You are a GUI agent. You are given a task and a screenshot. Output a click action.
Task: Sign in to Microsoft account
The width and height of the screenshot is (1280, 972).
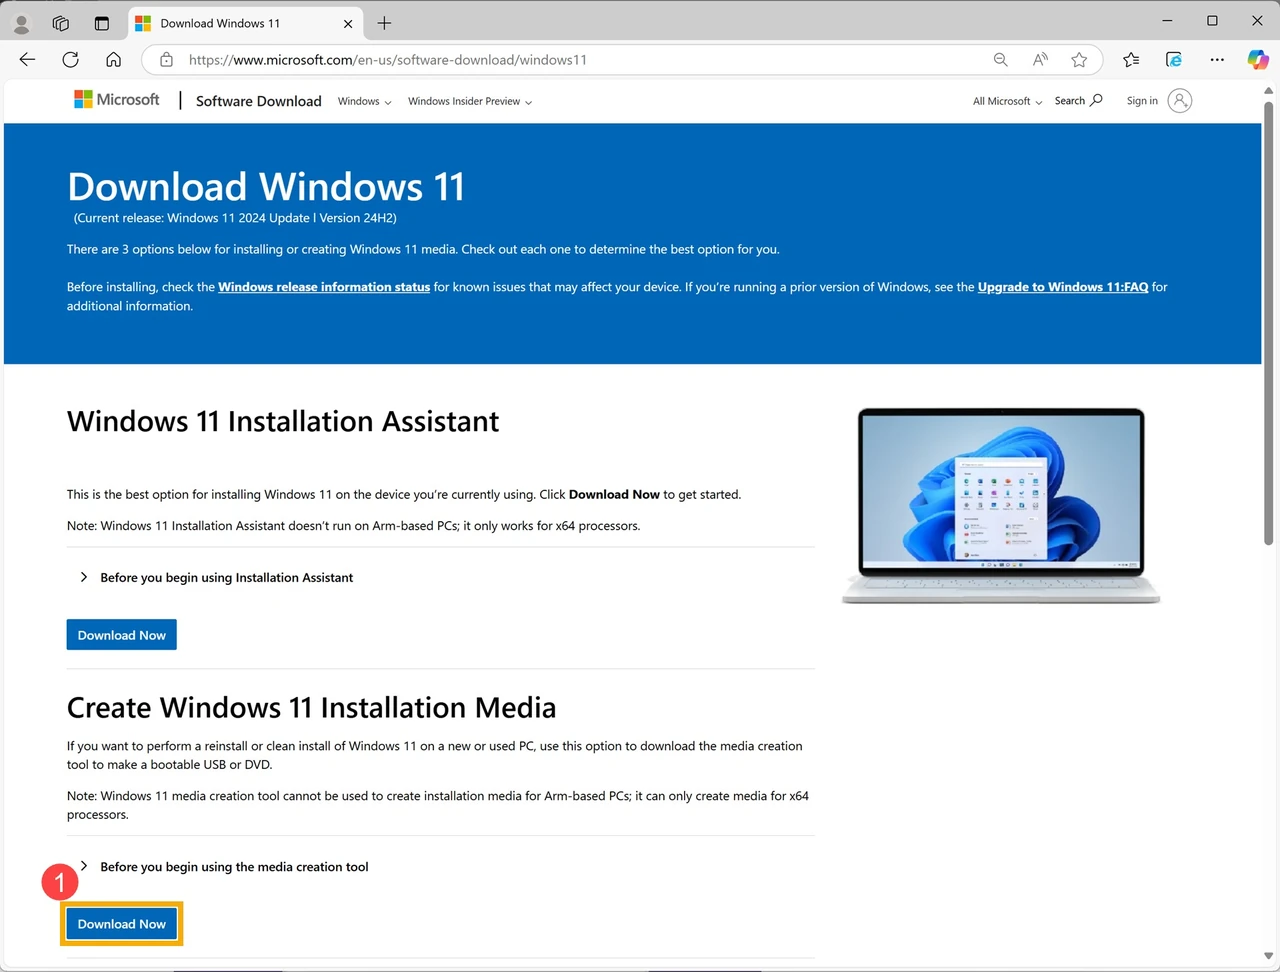1142,101
